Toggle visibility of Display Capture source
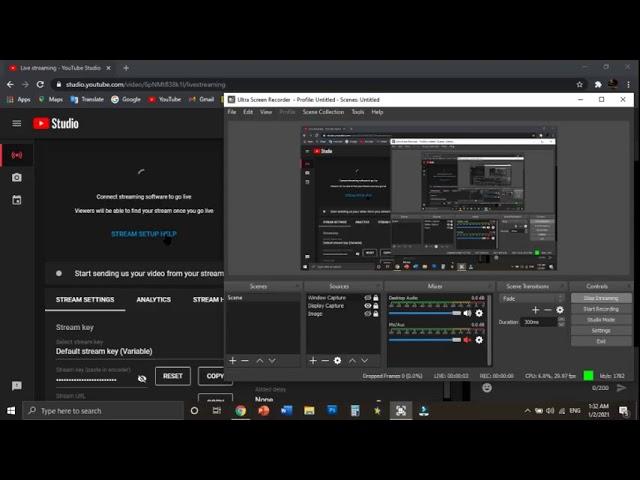The image size is (640, 480). coord(368,306)
